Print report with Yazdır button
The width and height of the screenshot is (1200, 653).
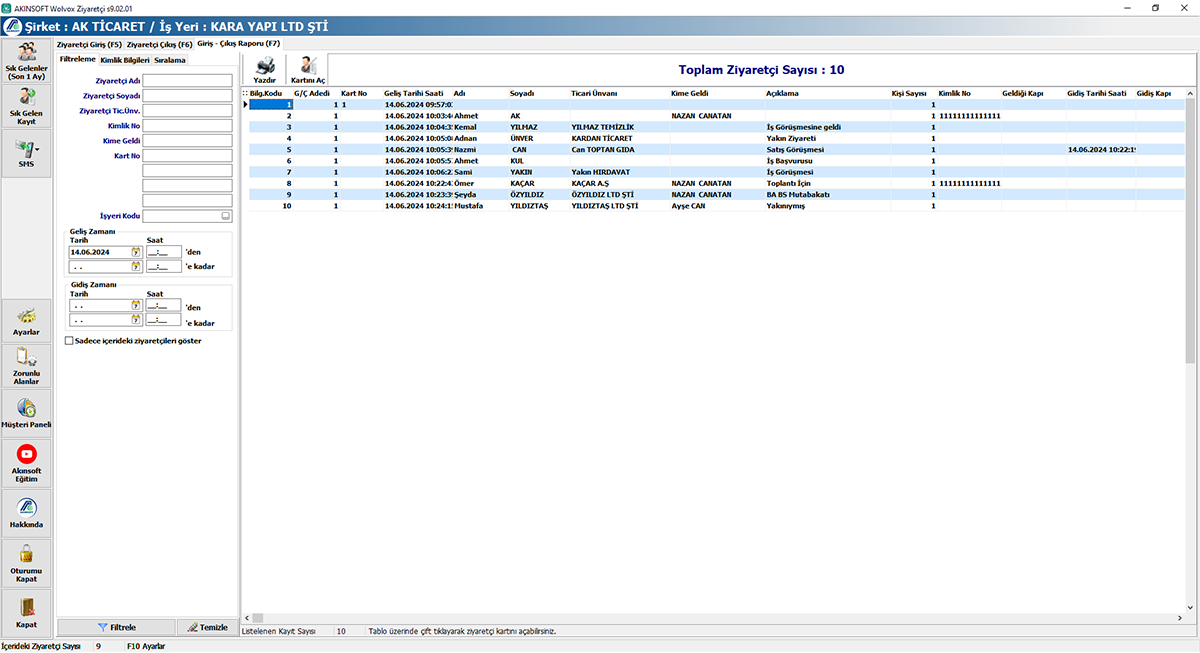click(265, 68)
